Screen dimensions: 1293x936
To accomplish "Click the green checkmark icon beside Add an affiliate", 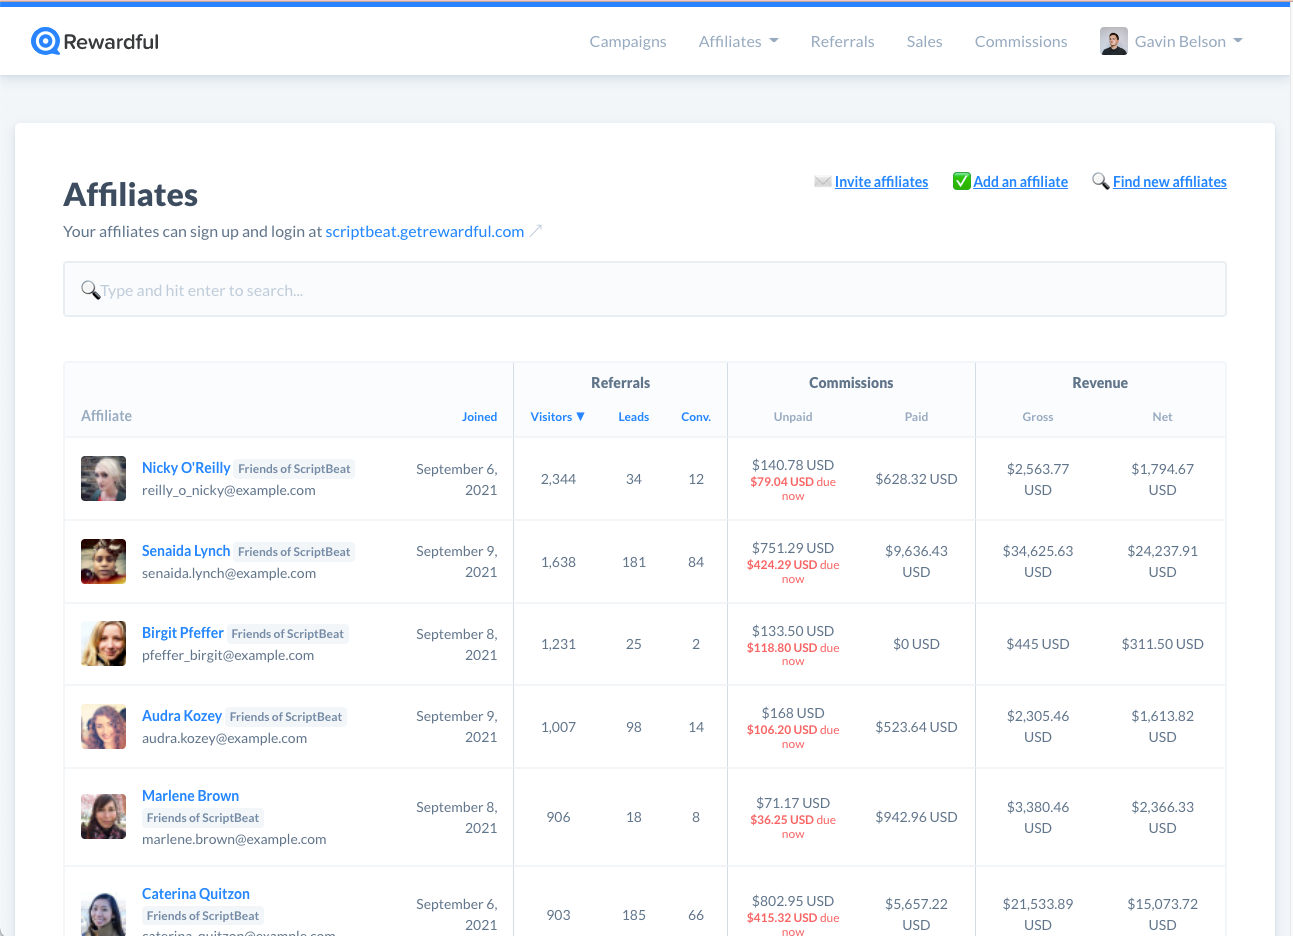I will pos(961,181).
